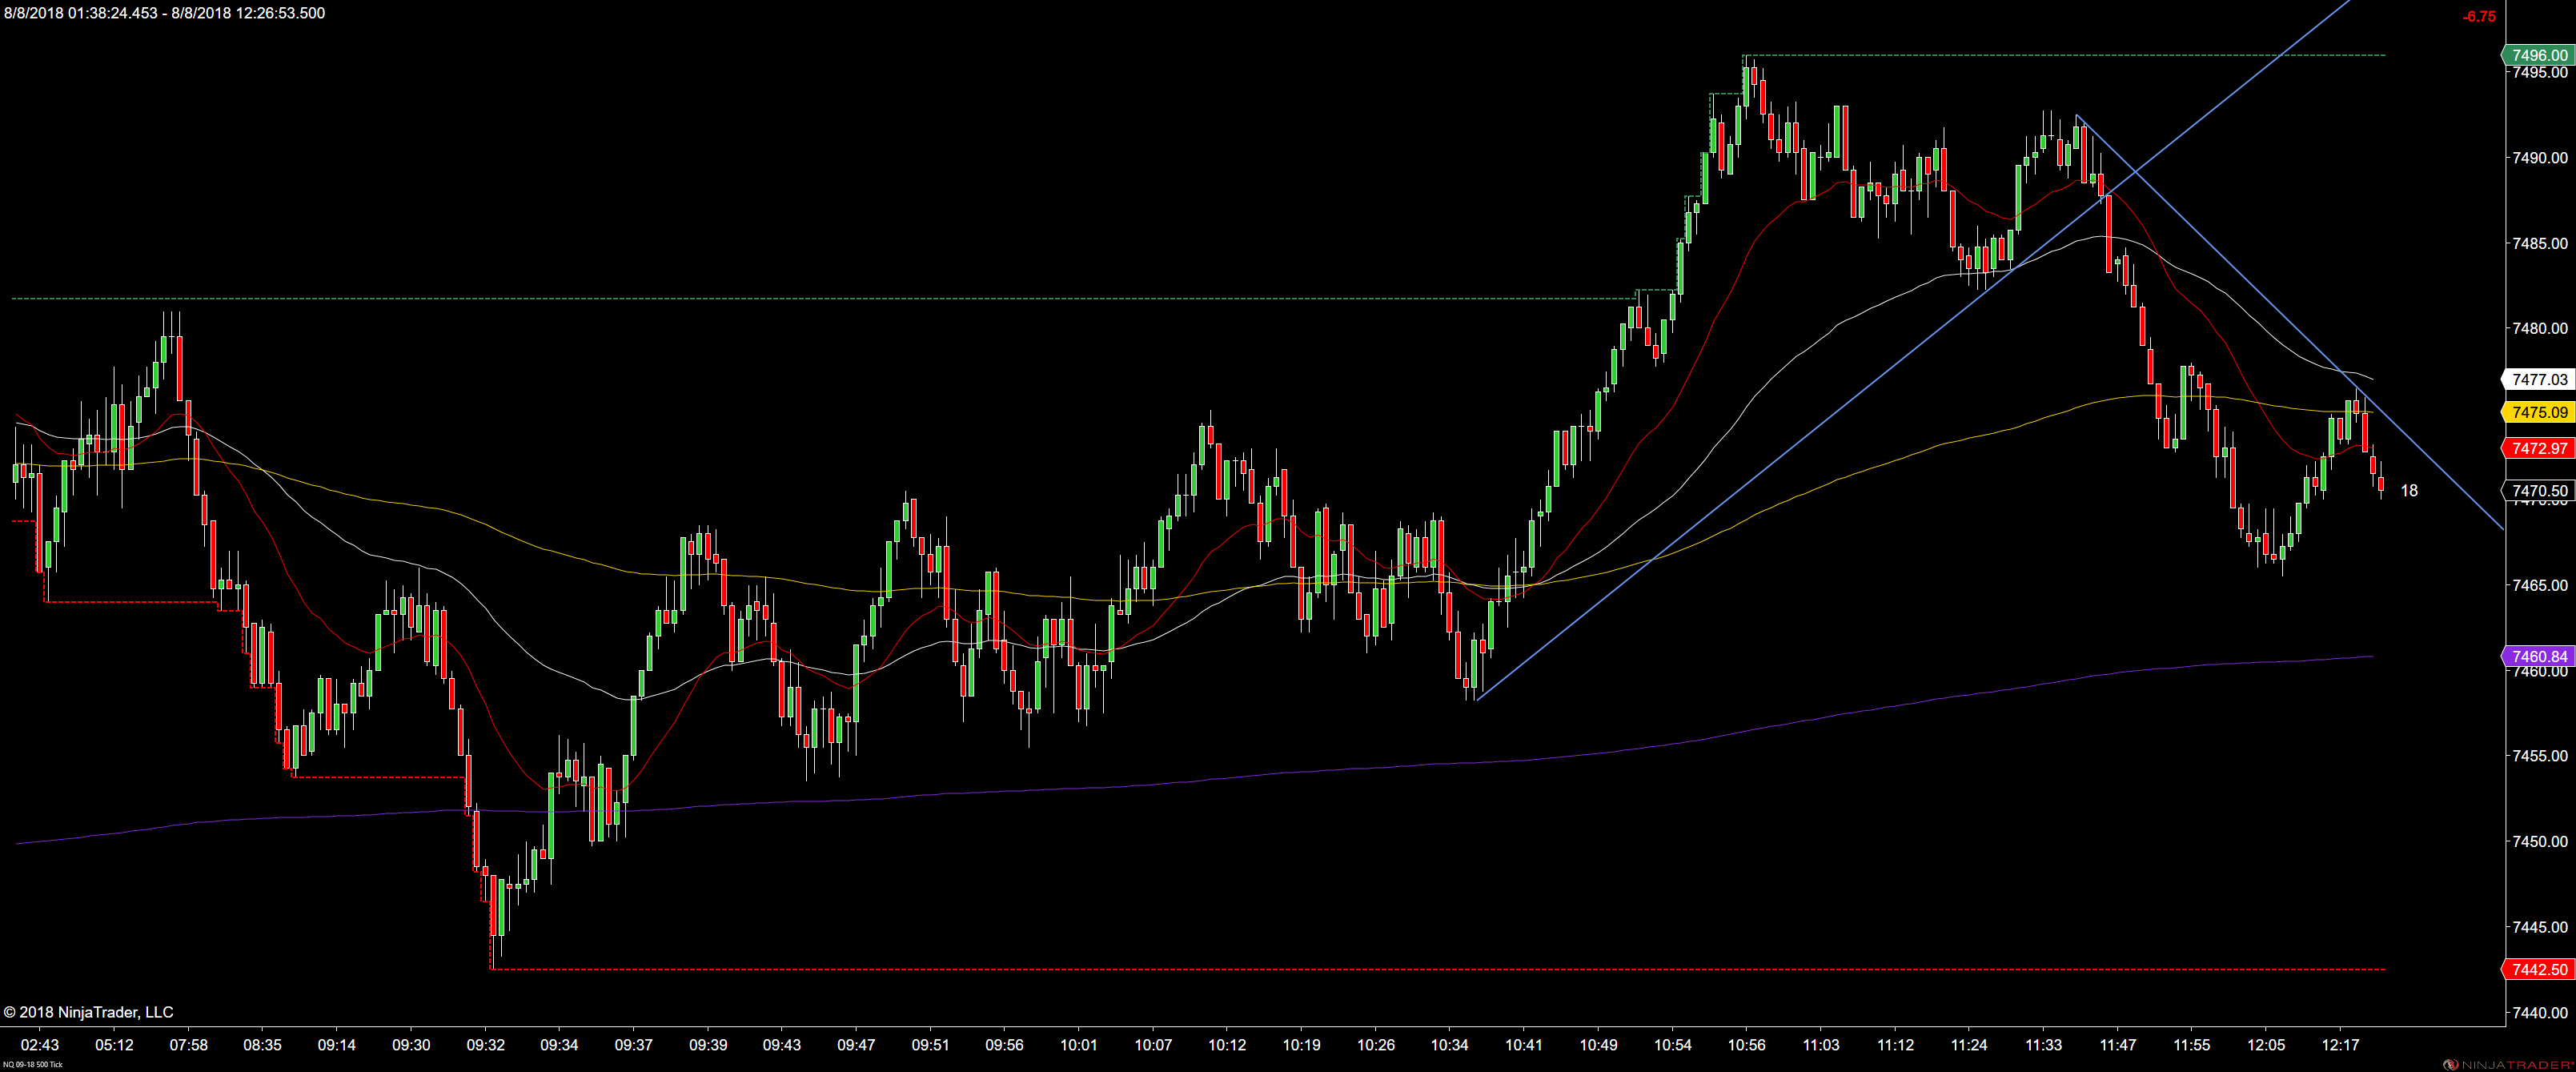Click the 09:43 time axis label
This screenshot has height=1072, width=2576.
781,1045
